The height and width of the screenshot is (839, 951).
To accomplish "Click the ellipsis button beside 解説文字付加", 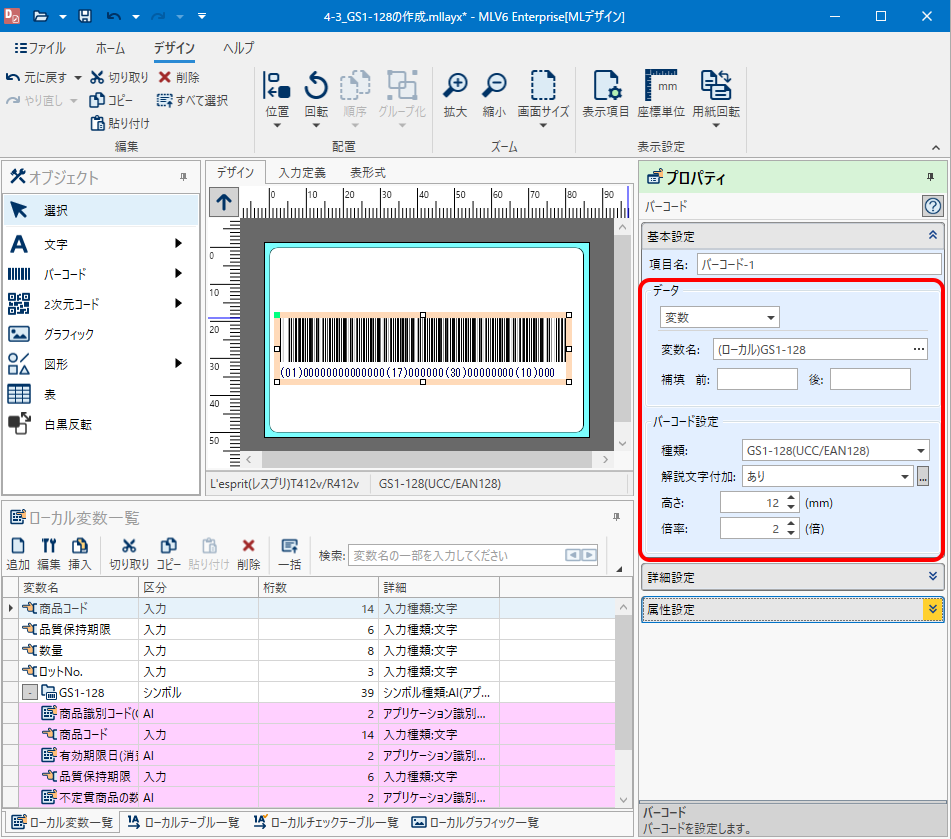I will click(x=922, y=477).
